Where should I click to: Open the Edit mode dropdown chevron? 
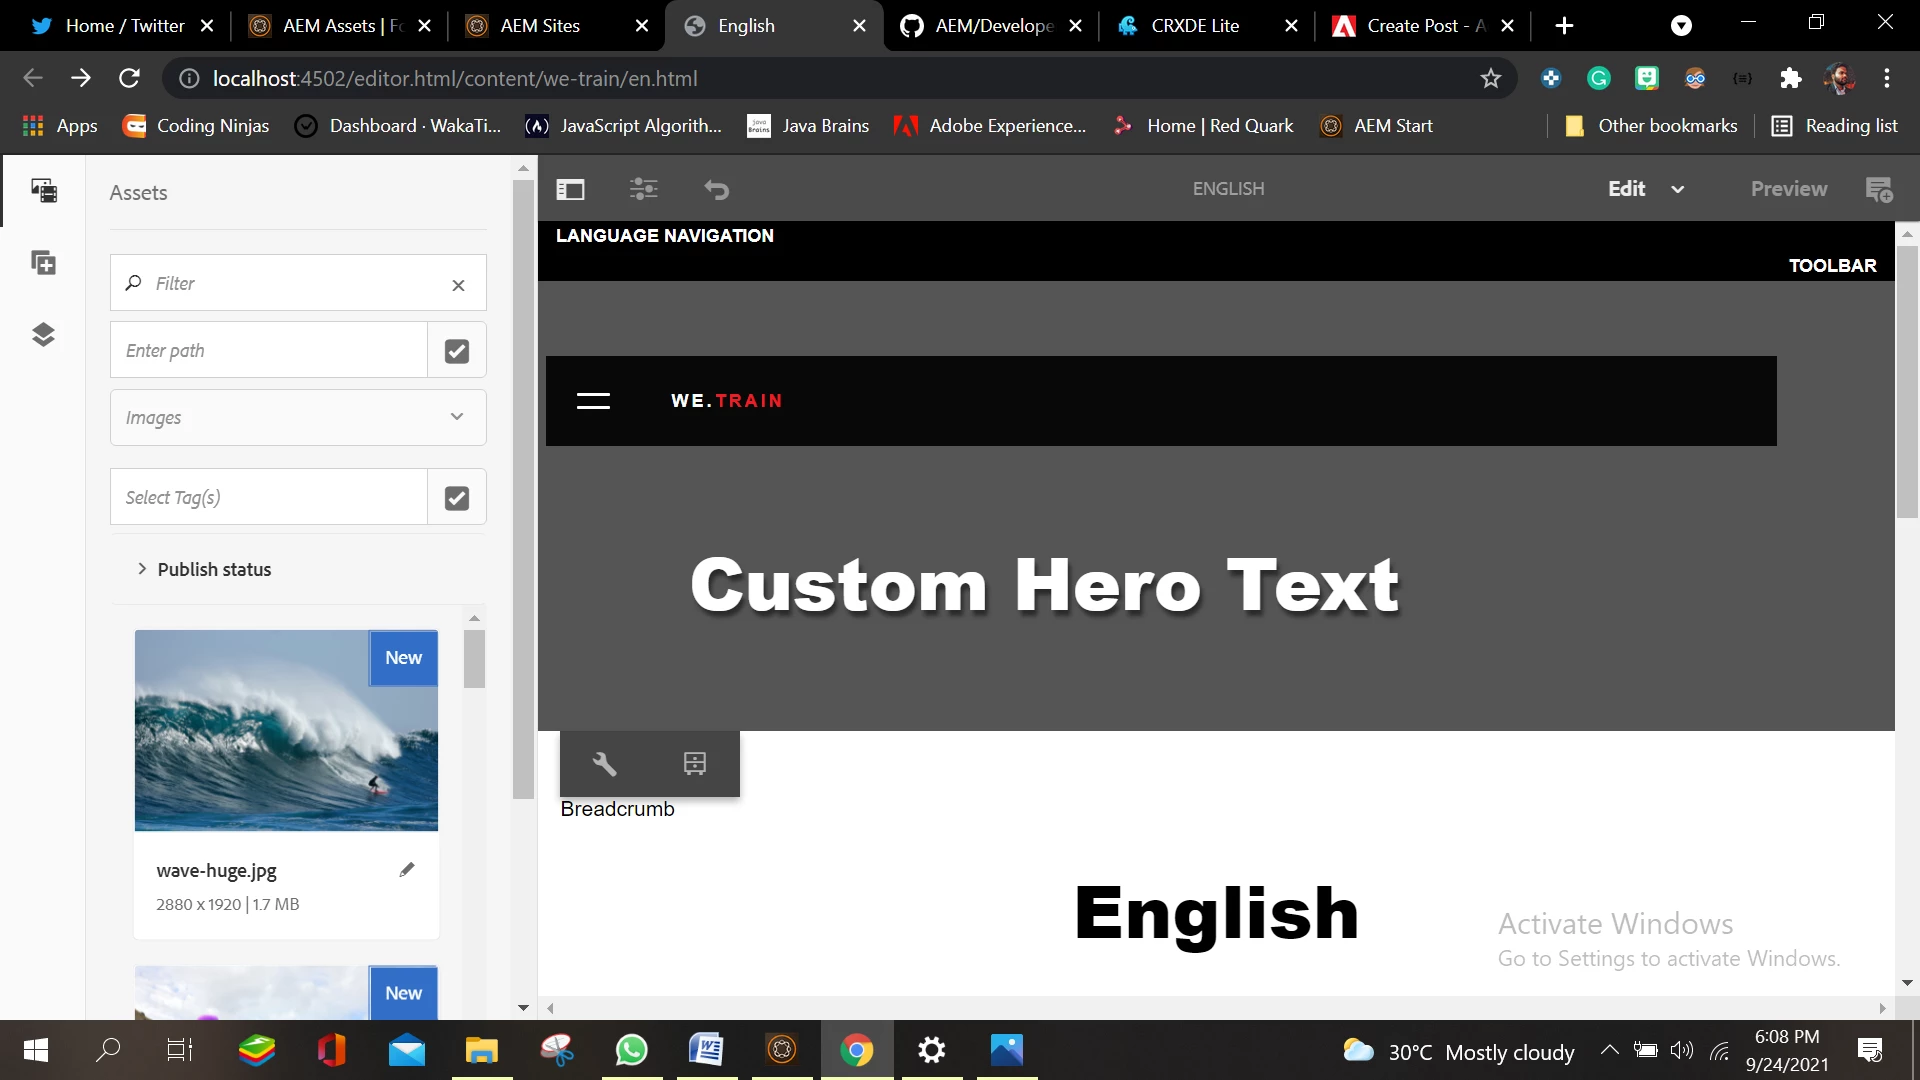click(x=1678, y=189)
